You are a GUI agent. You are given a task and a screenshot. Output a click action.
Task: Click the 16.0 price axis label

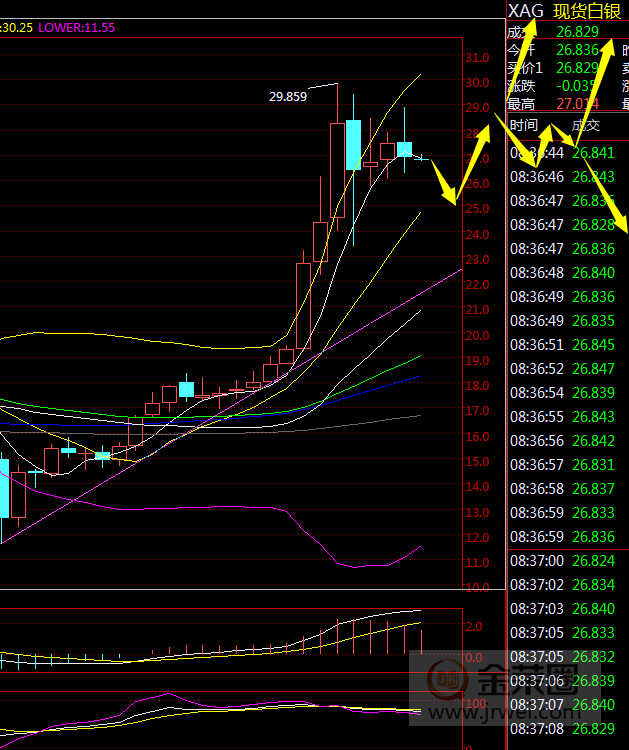click(x=477, y=436)
